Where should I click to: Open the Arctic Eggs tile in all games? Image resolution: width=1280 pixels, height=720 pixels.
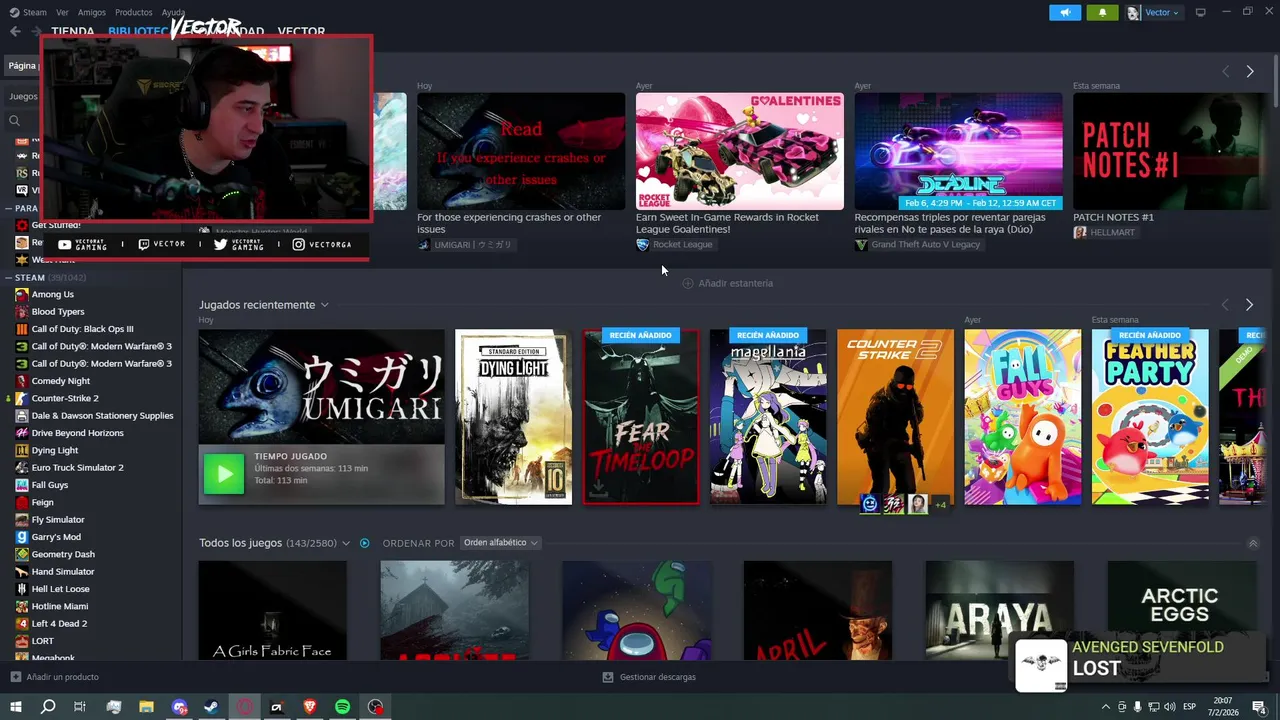[1181, 610]
